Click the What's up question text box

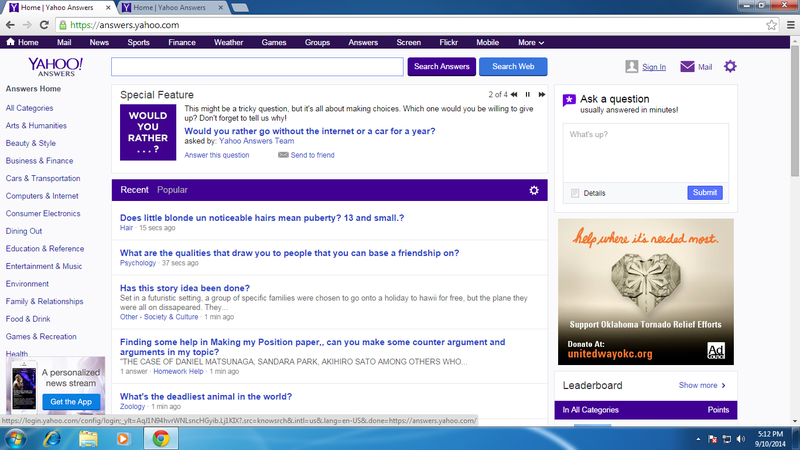(x=645, y=153)
